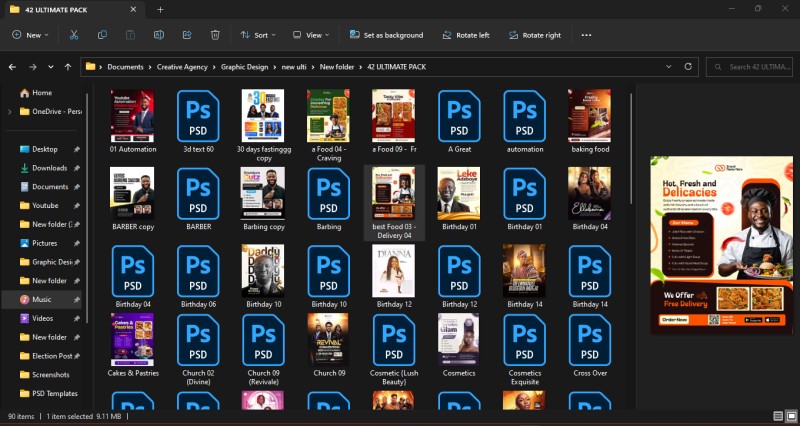
Task: Open Music in the navigation pane
Action: tap(41, 299)
